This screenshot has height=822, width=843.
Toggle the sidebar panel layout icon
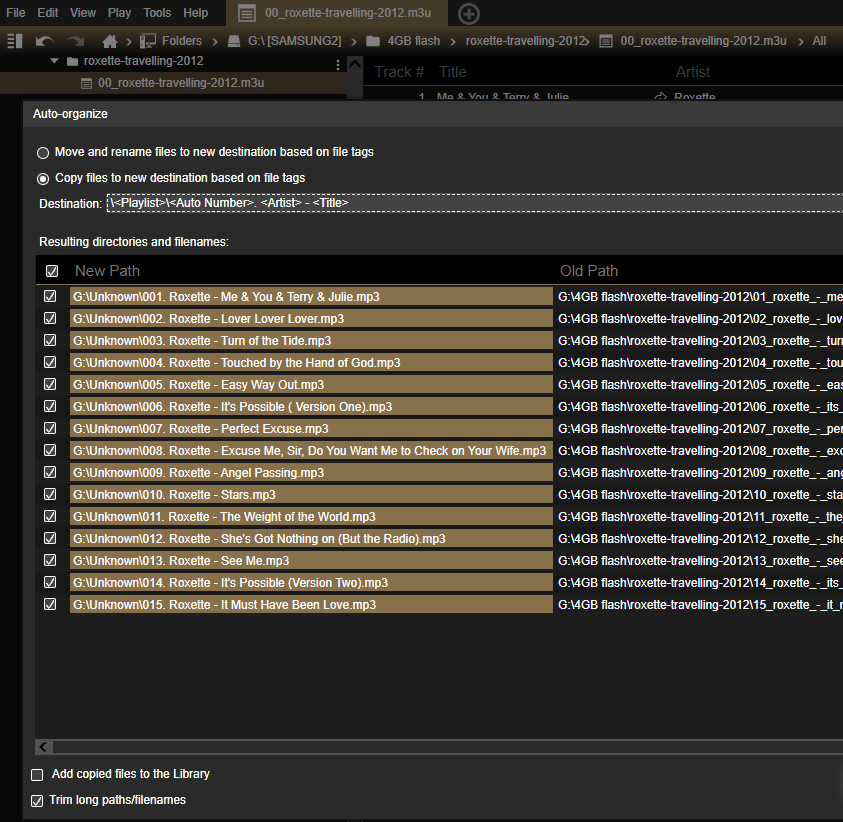(15, 41)
